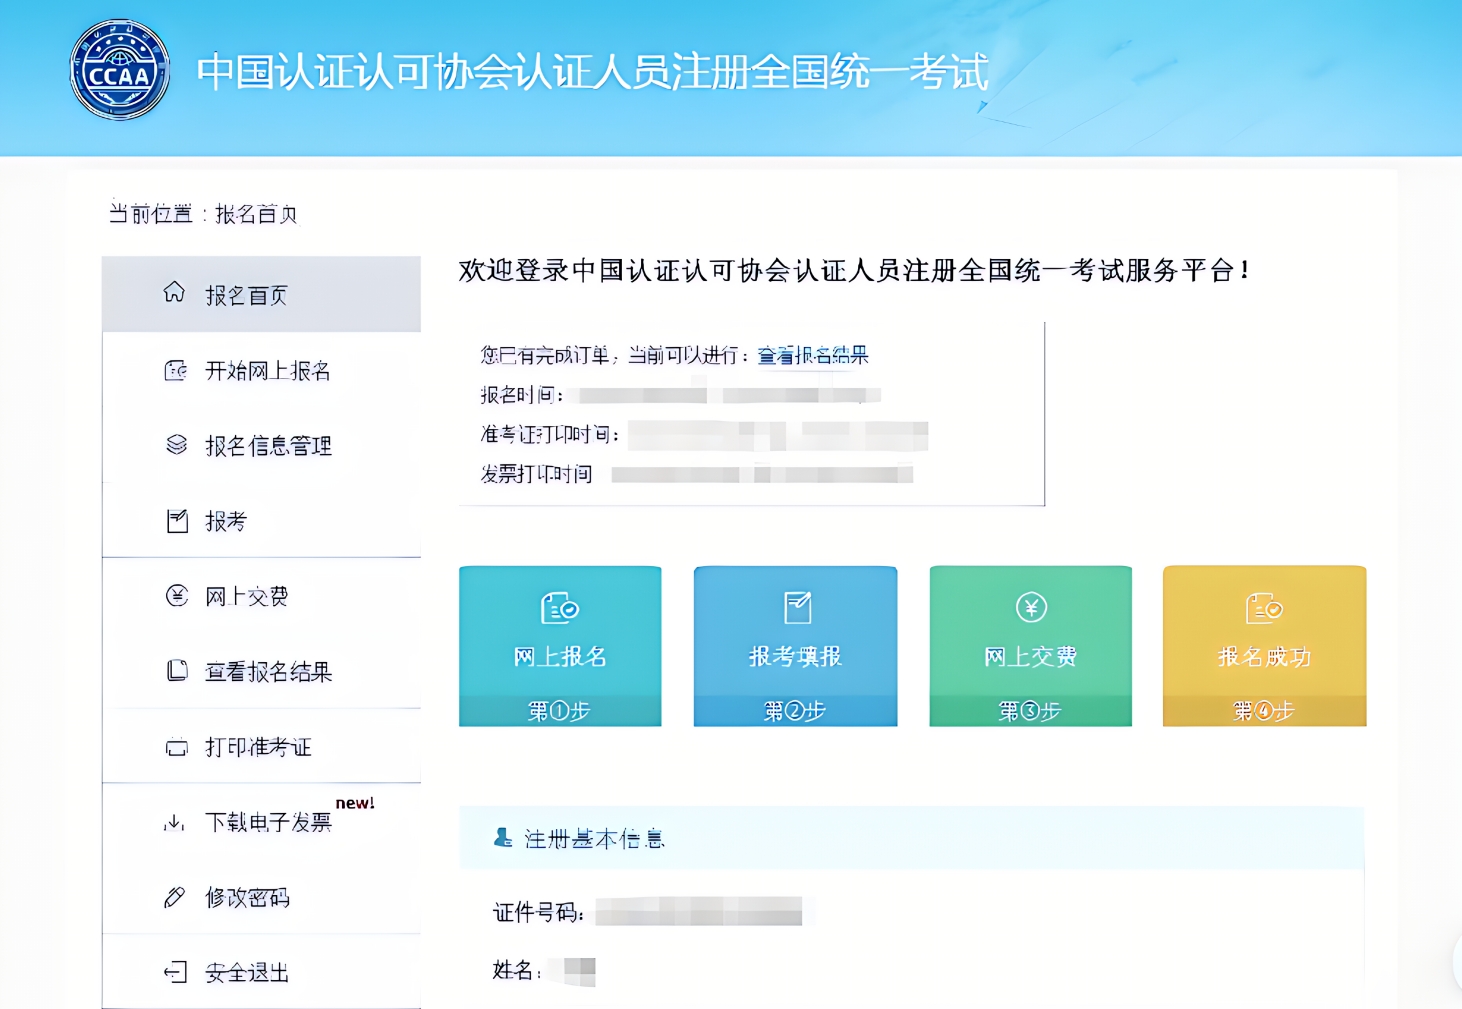Screen dimensions: 1462x1009
Task: Click the site title 中国认证认可协会认证人员注册全国统一考试
Action: [593, 72]
